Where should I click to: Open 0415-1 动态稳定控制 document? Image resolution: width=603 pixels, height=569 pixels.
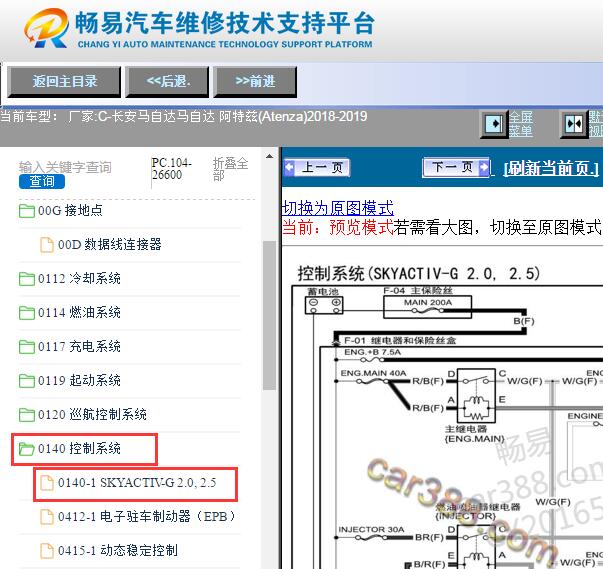tap(118, 550)
